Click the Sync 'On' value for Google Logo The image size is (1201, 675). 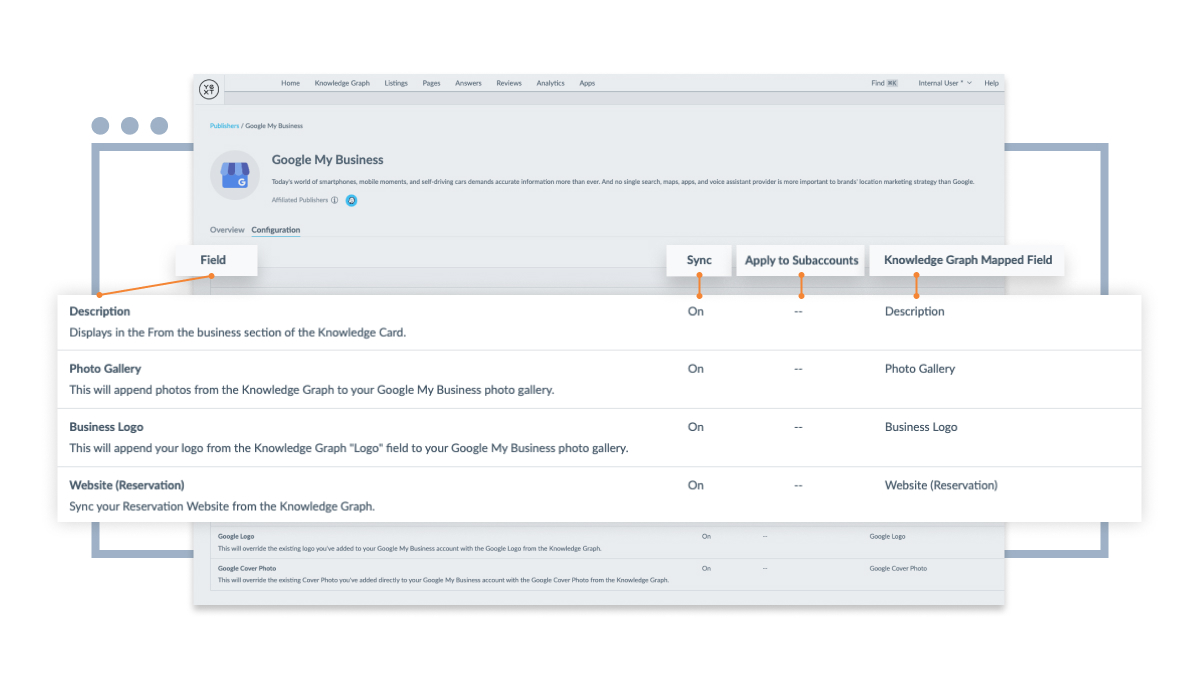(706, 536)
